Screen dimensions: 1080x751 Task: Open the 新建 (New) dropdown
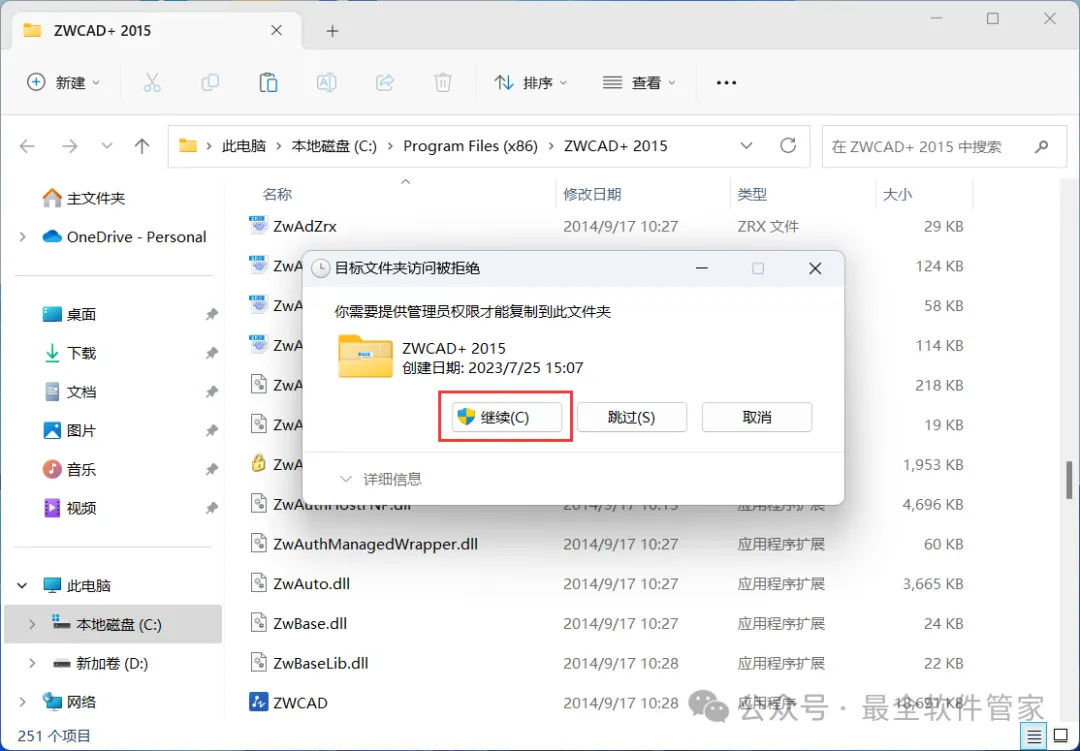point(63,83)
